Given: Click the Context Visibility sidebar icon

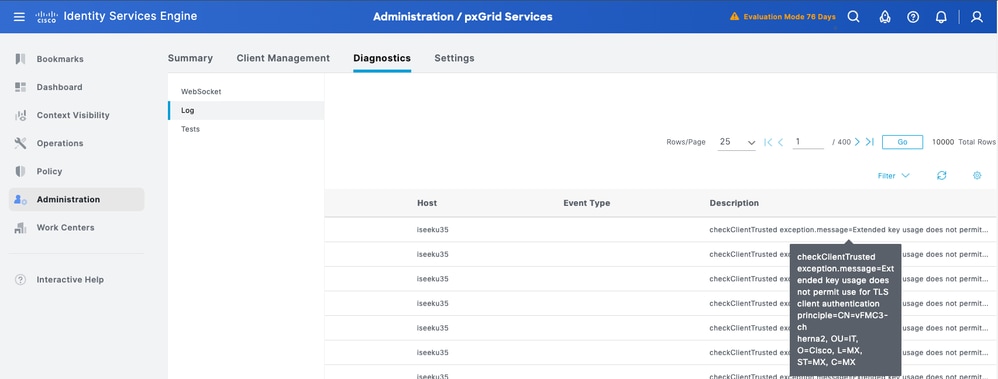Looking at the screenshot, I should coord(20,115).
